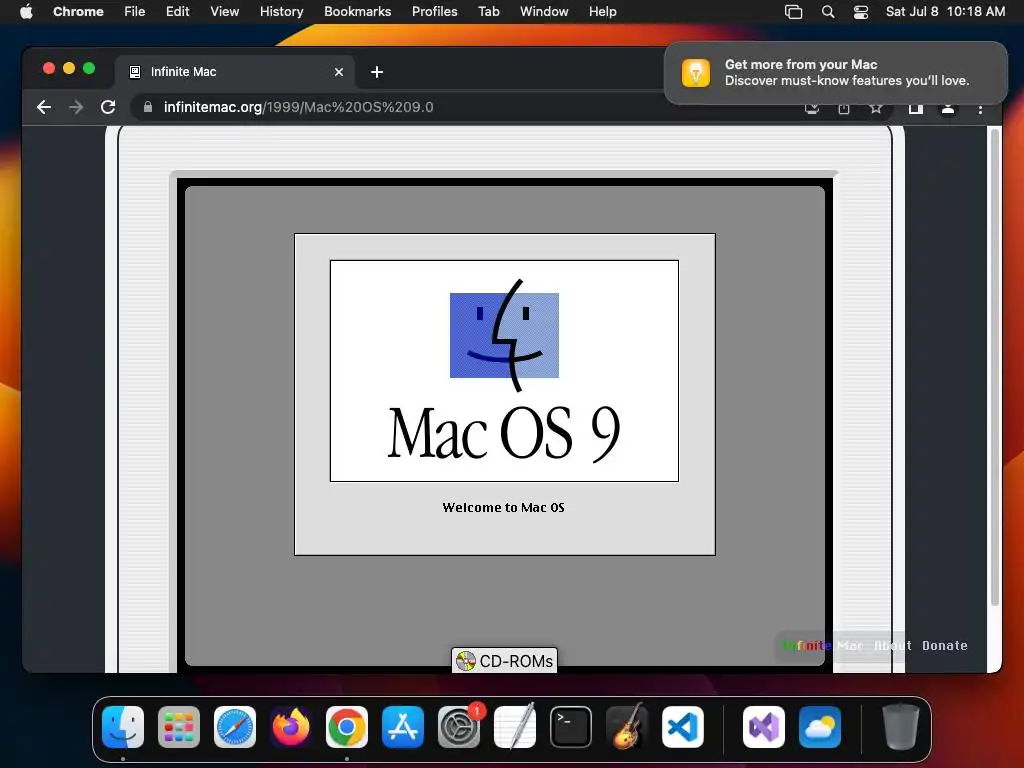The width and height of the screenshot is (1024, 768).
Task: Click the 'Get more from your Mac' notification
Action: coord(836,72)
